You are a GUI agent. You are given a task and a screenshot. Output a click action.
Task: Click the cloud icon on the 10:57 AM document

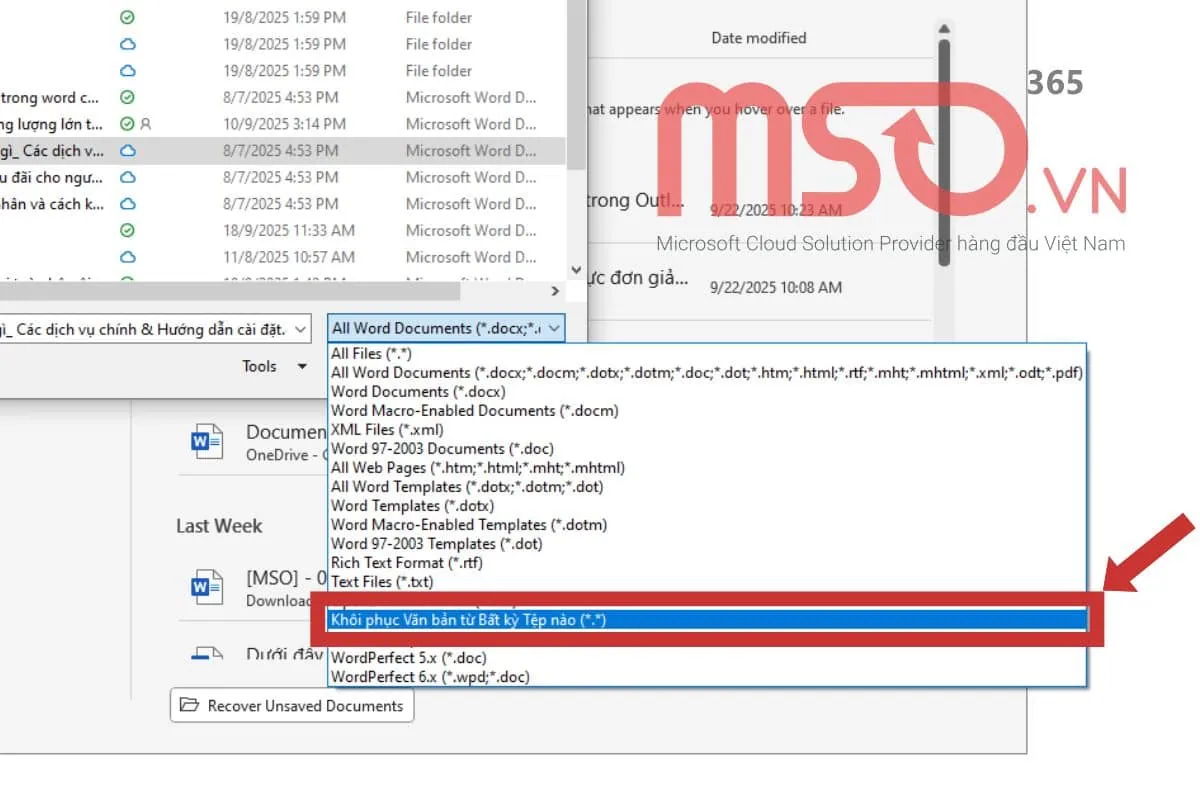(128, 257)
